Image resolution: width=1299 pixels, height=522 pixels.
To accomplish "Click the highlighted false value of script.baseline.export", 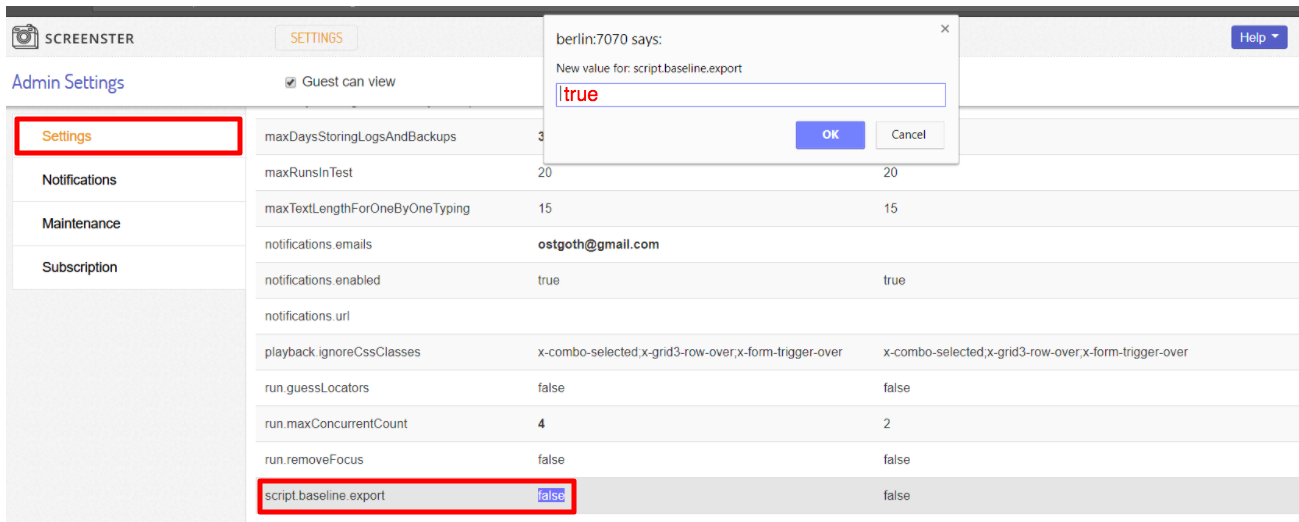I will (551, 496).
